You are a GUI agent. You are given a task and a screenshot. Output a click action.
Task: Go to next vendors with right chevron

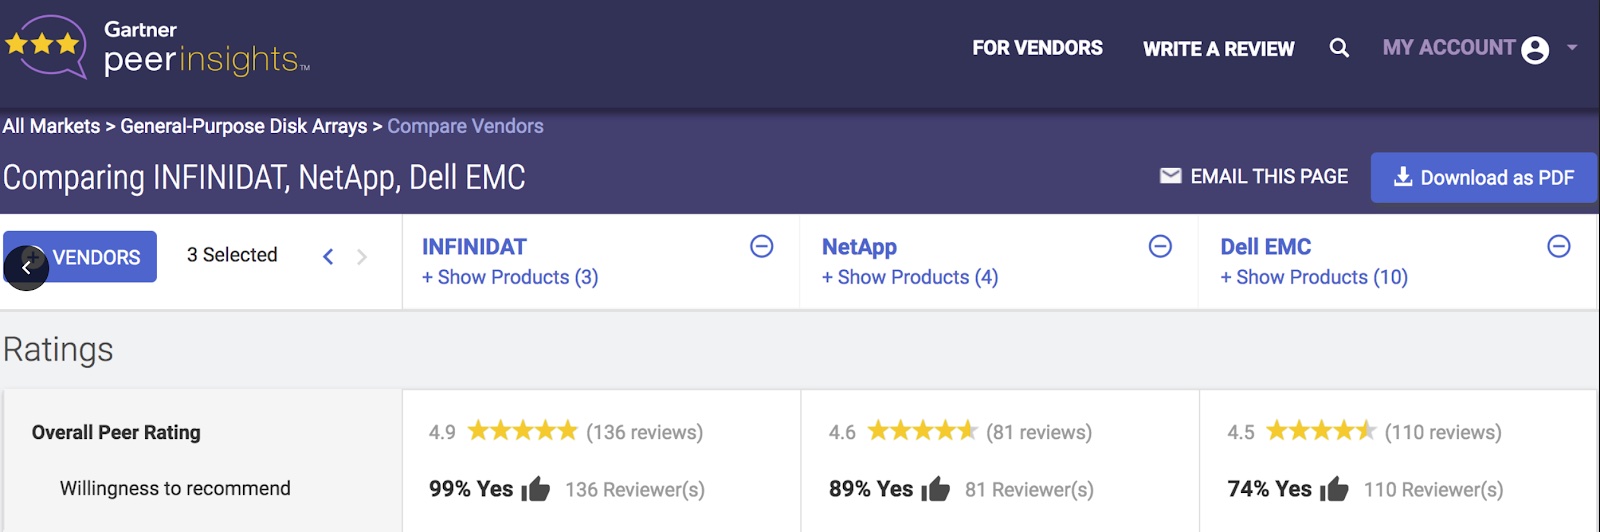tap(362, 257)
